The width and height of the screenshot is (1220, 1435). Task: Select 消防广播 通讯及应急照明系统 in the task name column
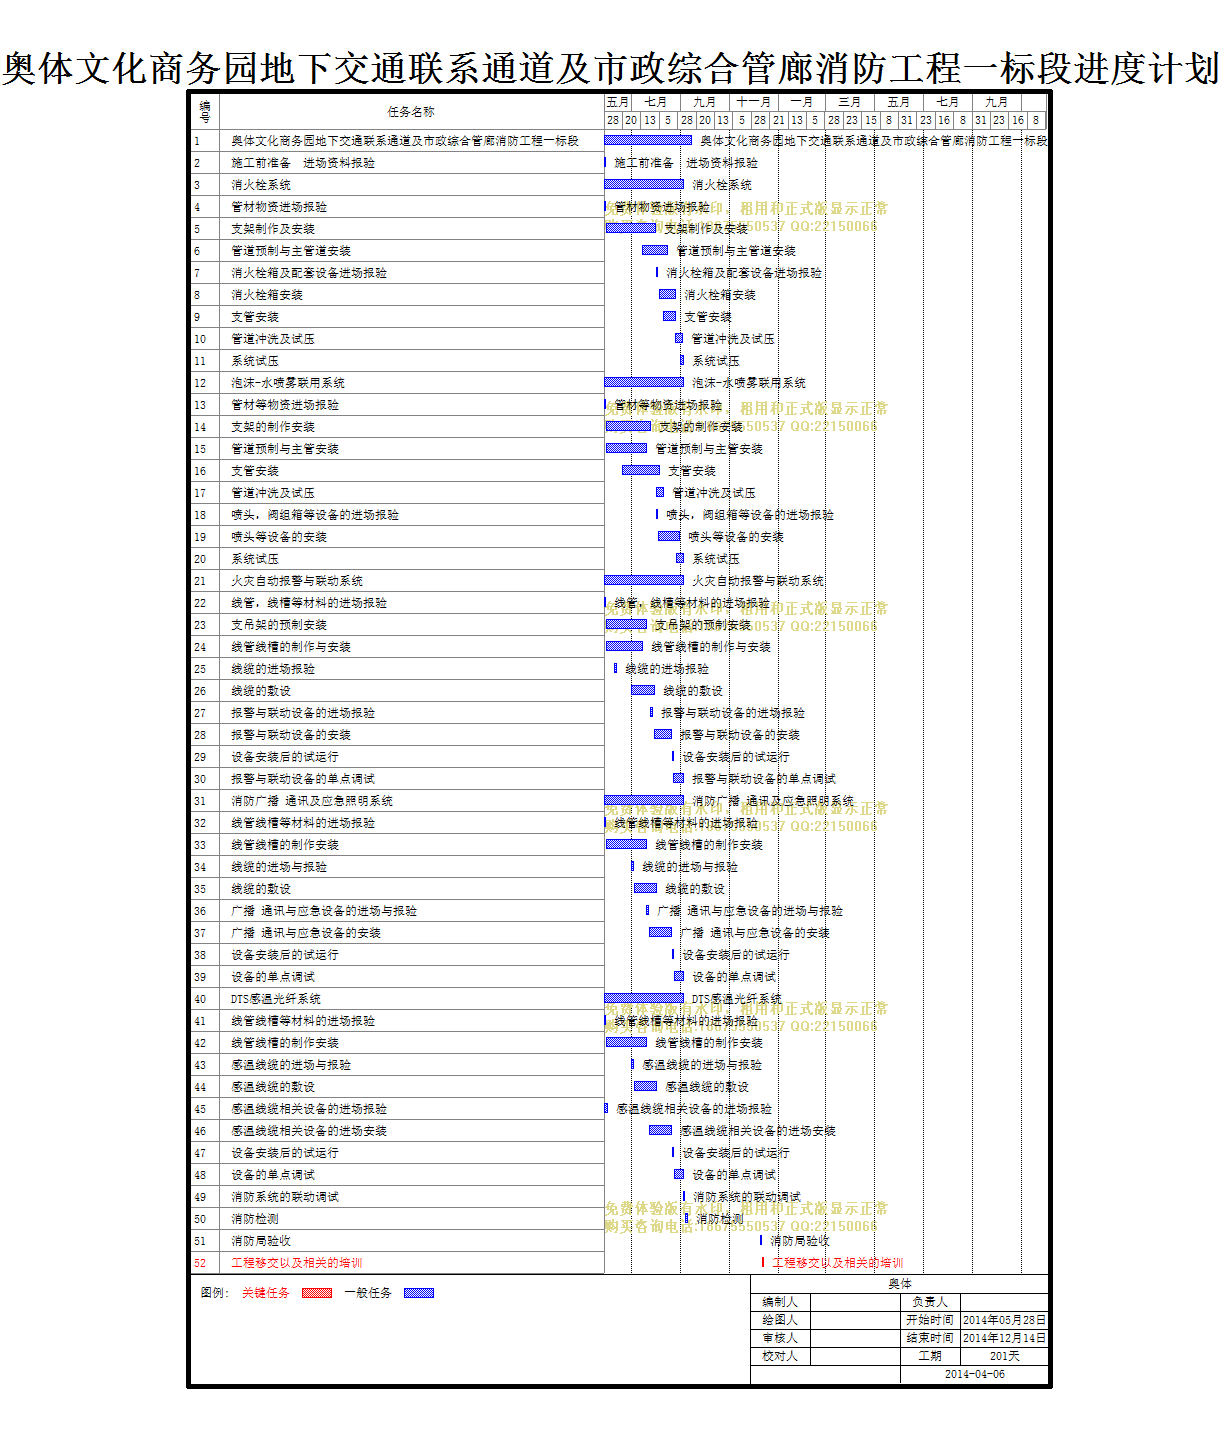click(312, 801)
